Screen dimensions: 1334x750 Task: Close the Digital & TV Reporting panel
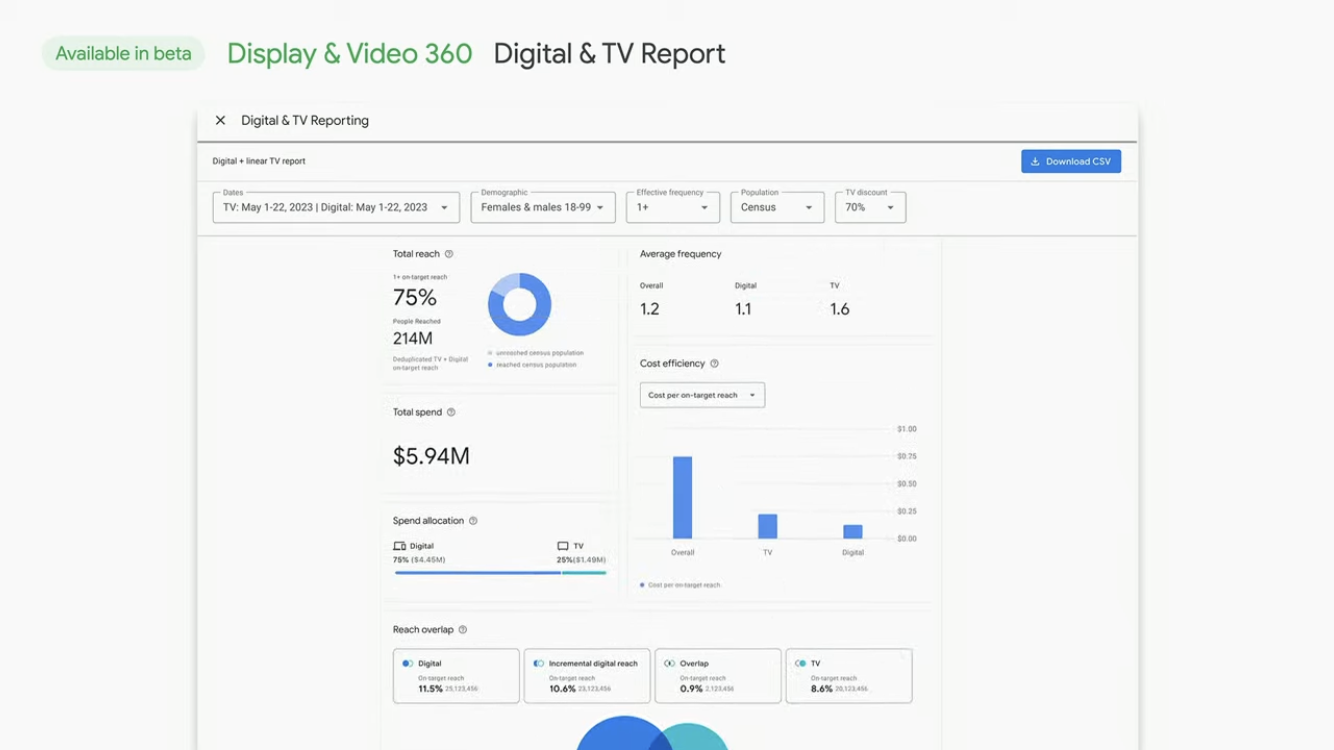220,120
